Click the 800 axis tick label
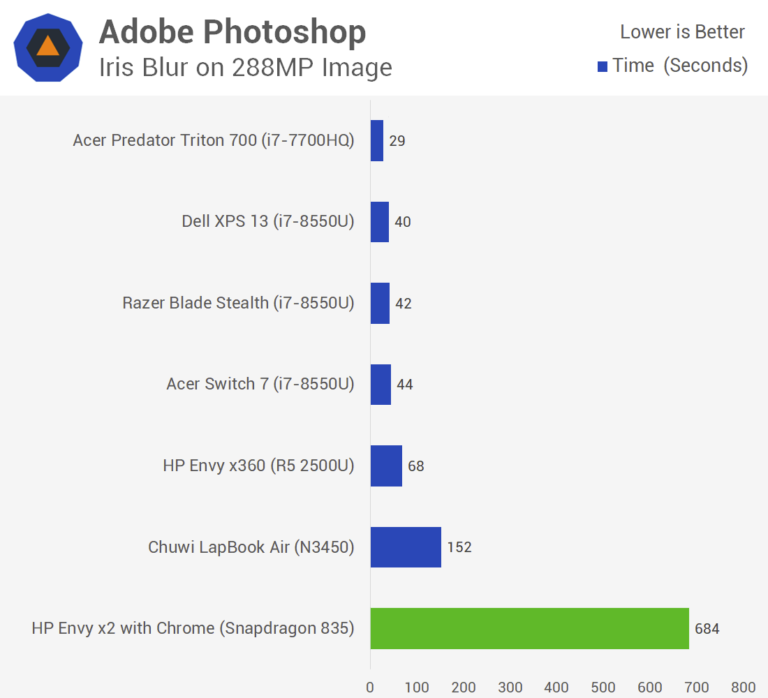The height and width of the screenshot is (698, 768). pyautogui.click(x=743, y=688)
